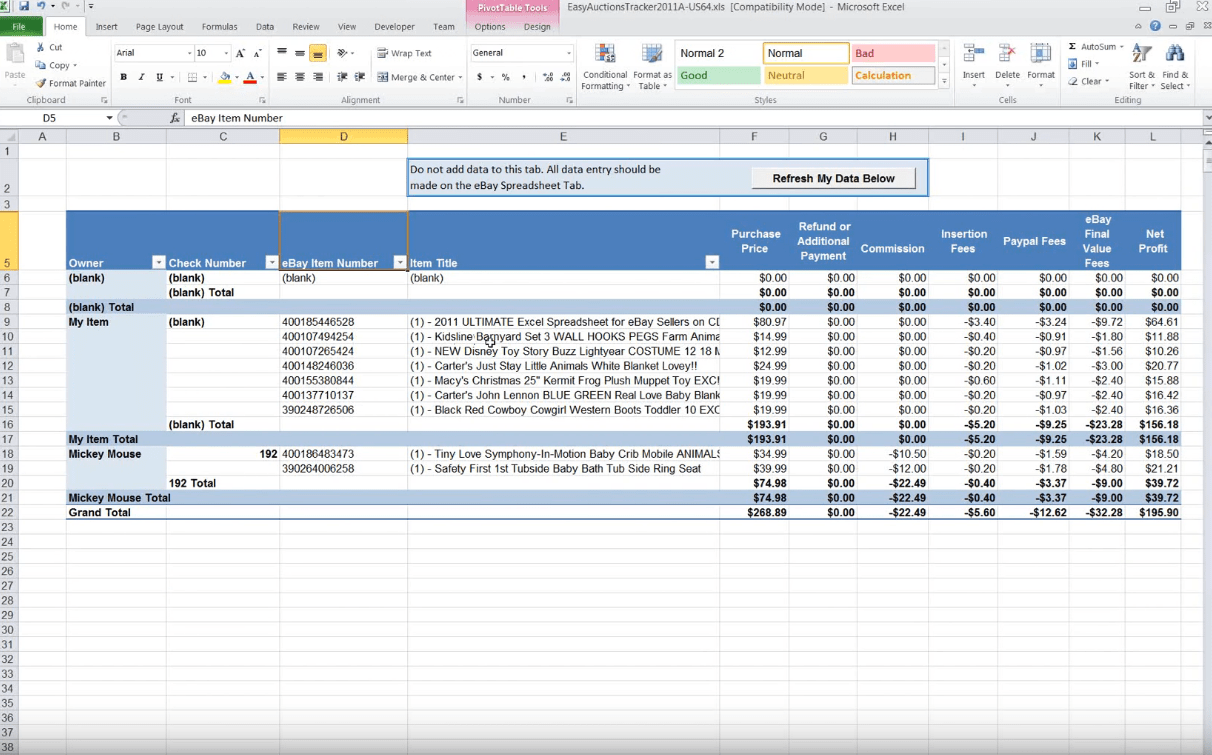The width and height of the screenshot is (1212, 755).
Task: Expand the Item Title filter dropdown
Action: pyautogui.click(x=712, y=263)
